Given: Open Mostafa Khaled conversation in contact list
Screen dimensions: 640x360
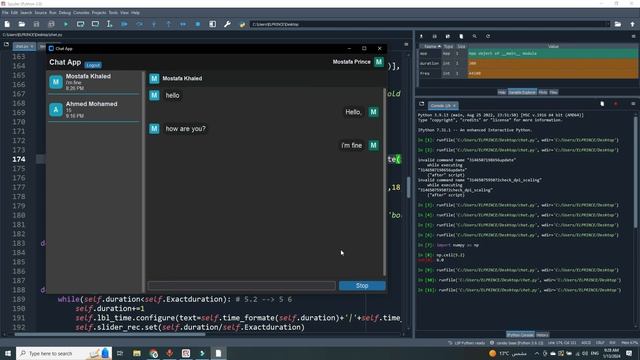Looking at the screenshot, I should pos(94,82).
